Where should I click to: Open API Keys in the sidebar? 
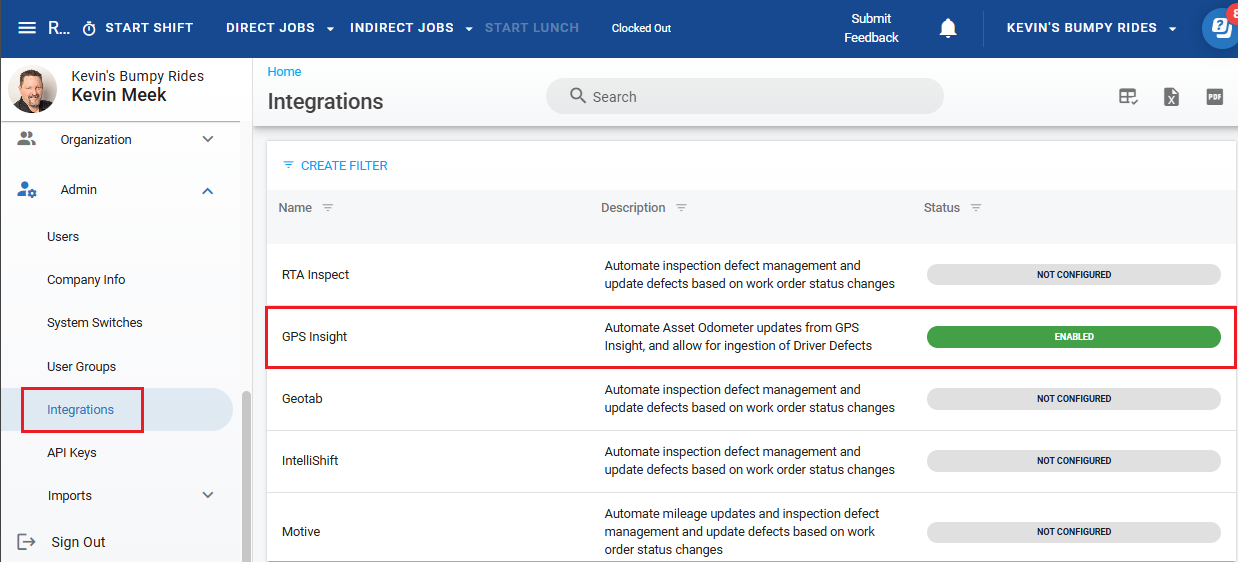click(x=72, y=453)
